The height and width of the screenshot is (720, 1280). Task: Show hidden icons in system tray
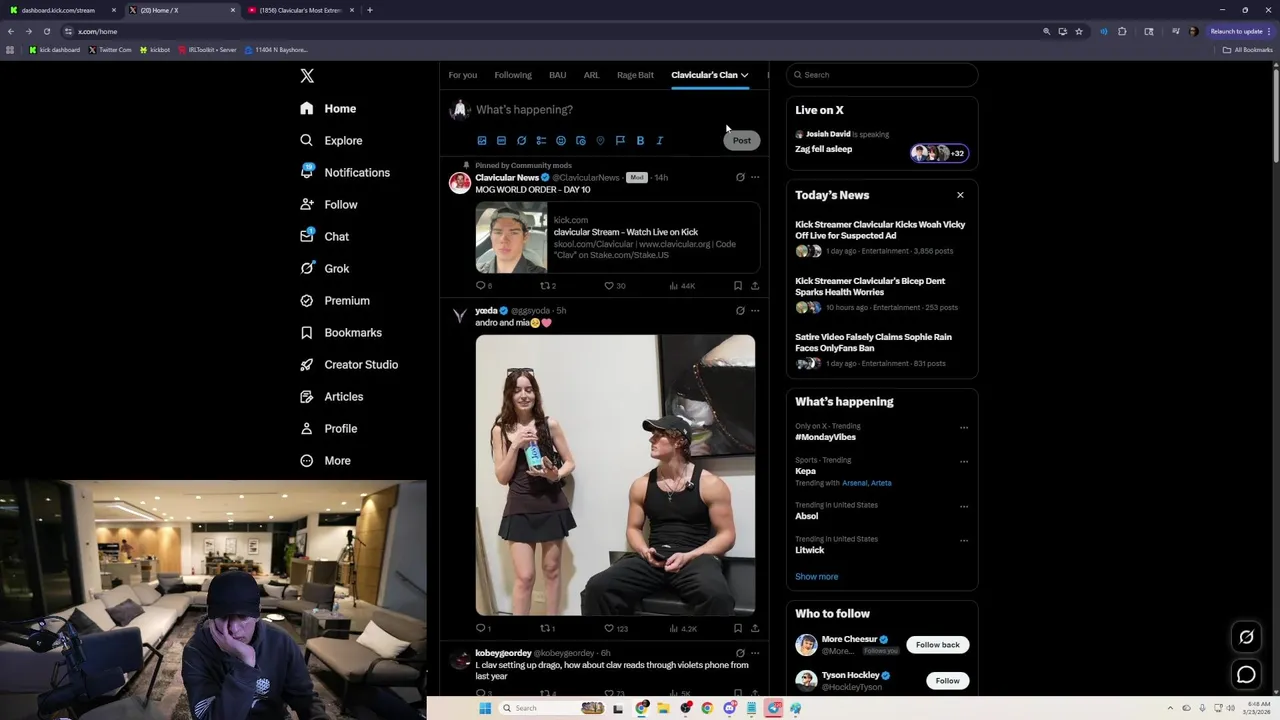tap(1170, 708)
